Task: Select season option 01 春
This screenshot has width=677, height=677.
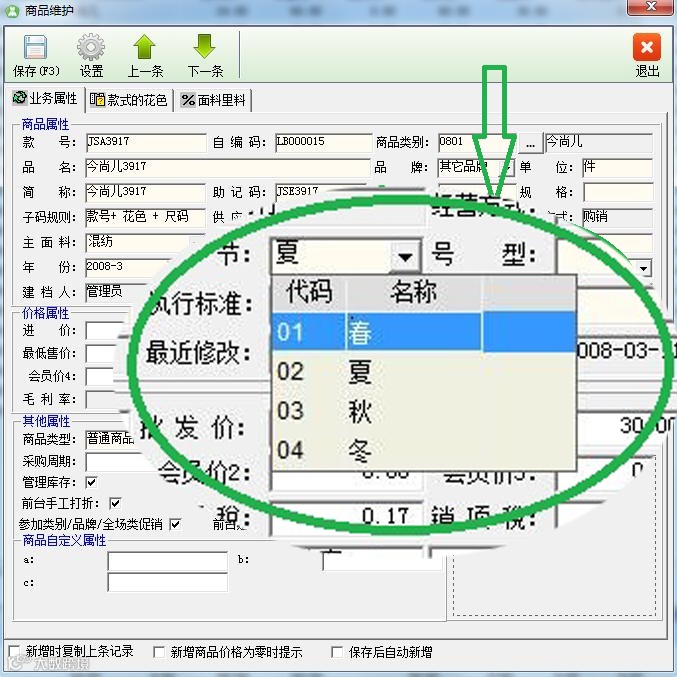Action: (x=424, y=332)
